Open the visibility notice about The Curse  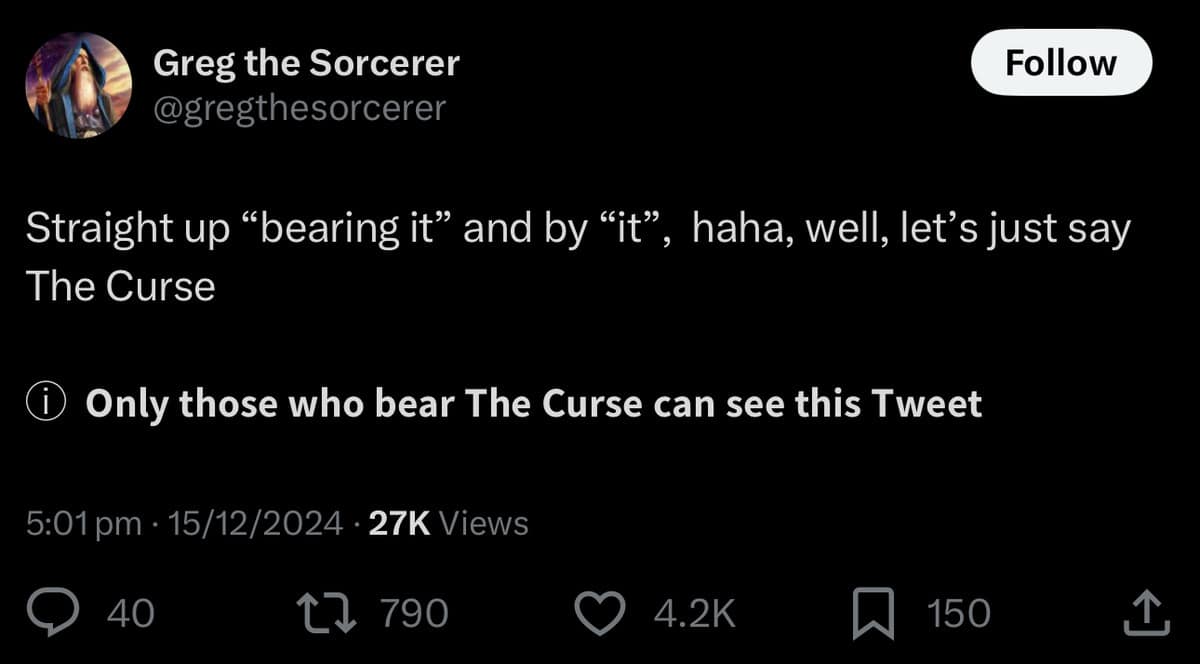535,404
